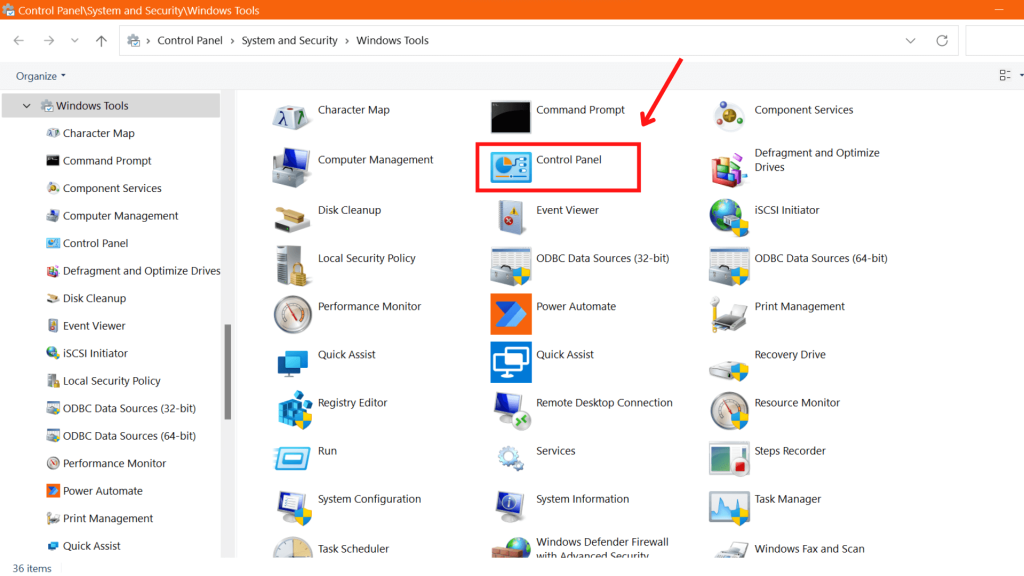Go back with the back arrow
The height and width of the screenshot is (576, 1024).
click(x=19, y=40)
